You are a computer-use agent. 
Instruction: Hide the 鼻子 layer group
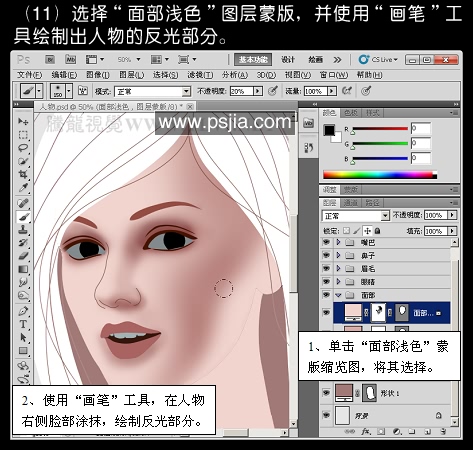point(326,255)
